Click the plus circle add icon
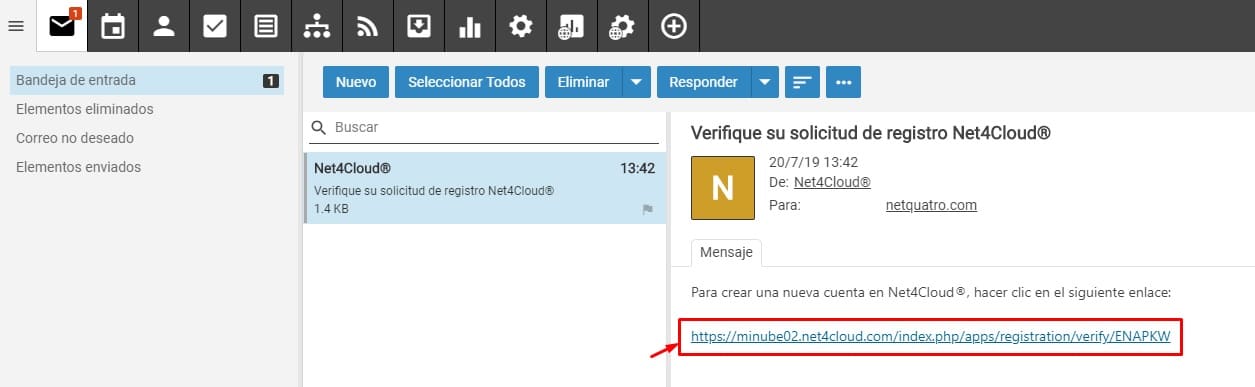1255x387 pixels. coord(674,26)
